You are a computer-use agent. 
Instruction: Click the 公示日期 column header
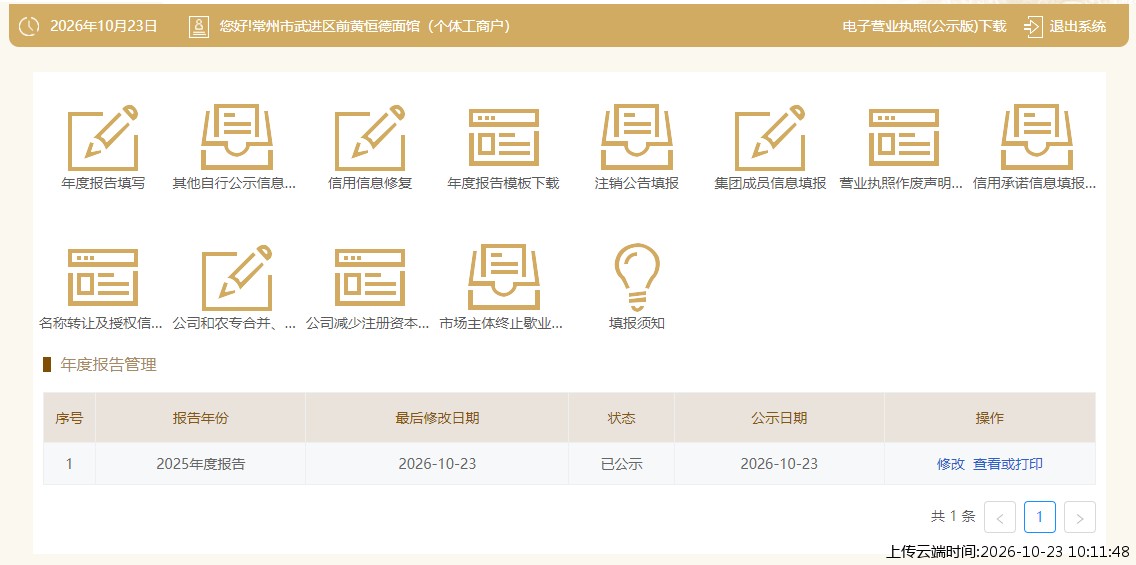(x=779, y=418)
